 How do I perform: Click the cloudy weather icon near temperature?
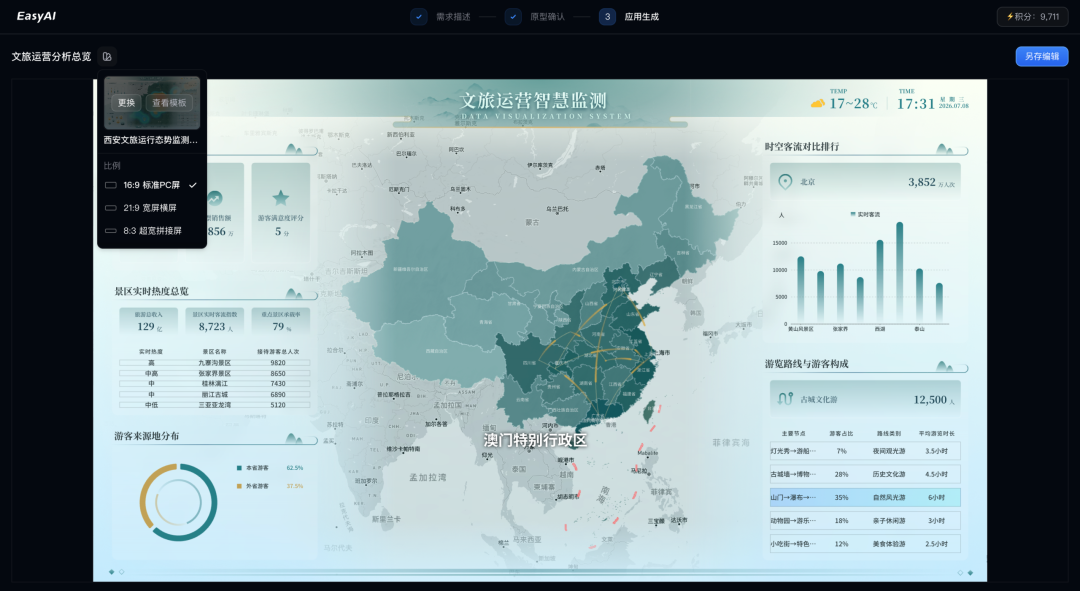click(818, 103)
